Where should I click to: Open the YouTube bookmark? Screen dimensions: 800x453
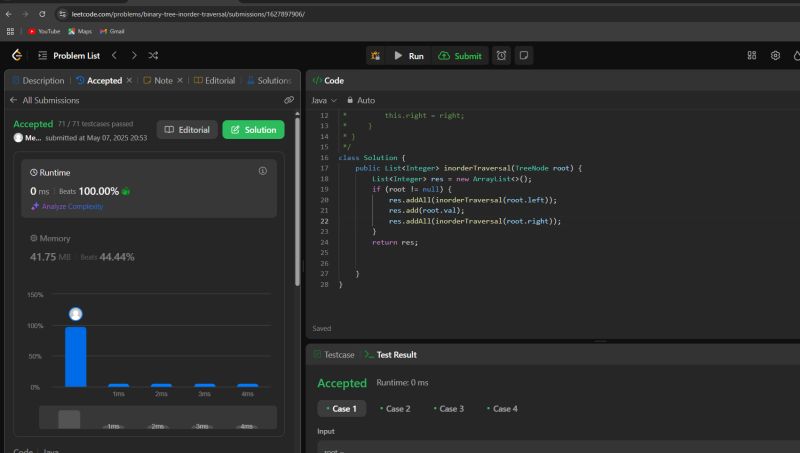coord(44,31)
